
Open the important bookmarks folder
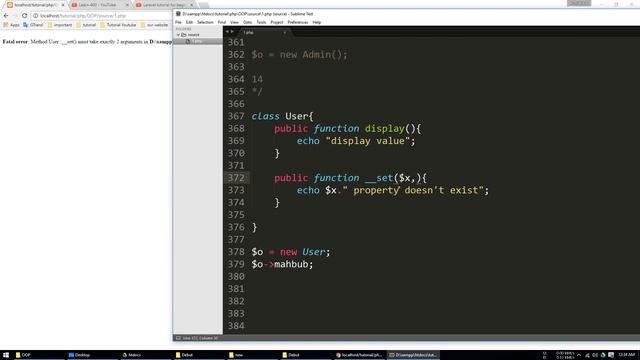pos(60,25)
